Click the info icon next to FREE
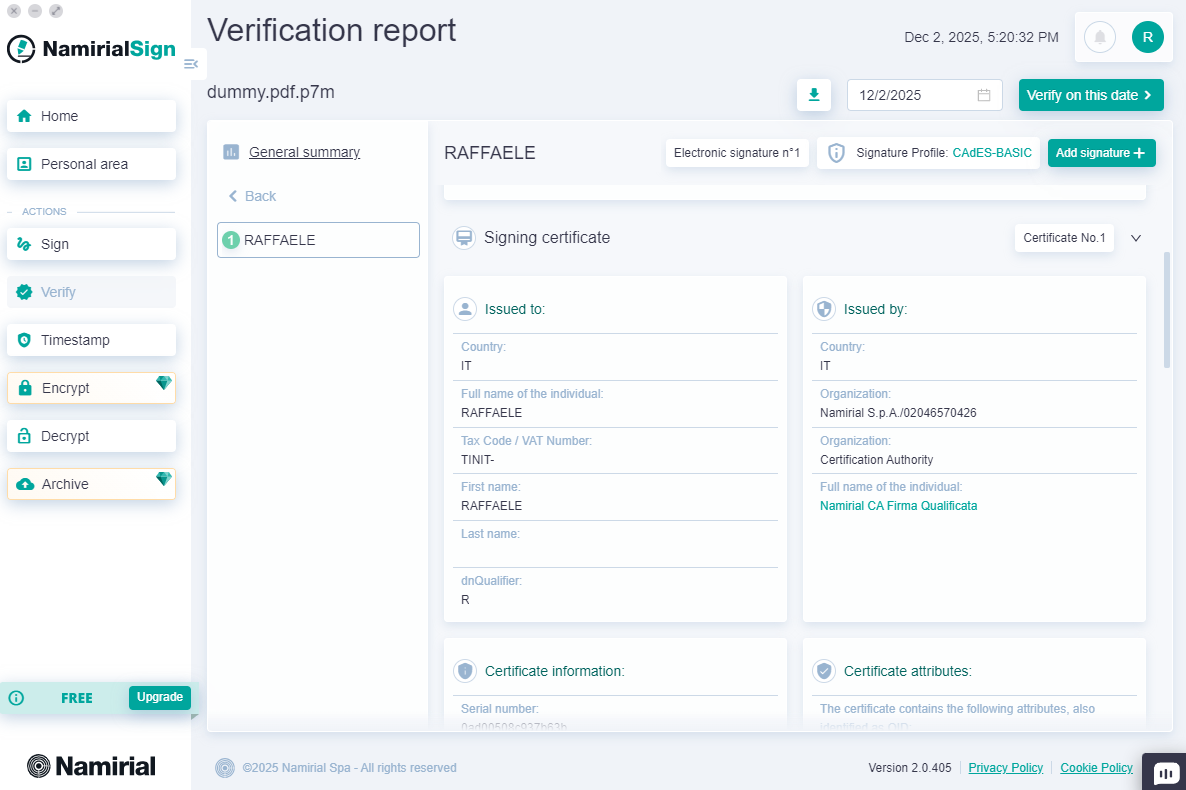The width and height of the screenshot is (1186, 790). (16, 698)
